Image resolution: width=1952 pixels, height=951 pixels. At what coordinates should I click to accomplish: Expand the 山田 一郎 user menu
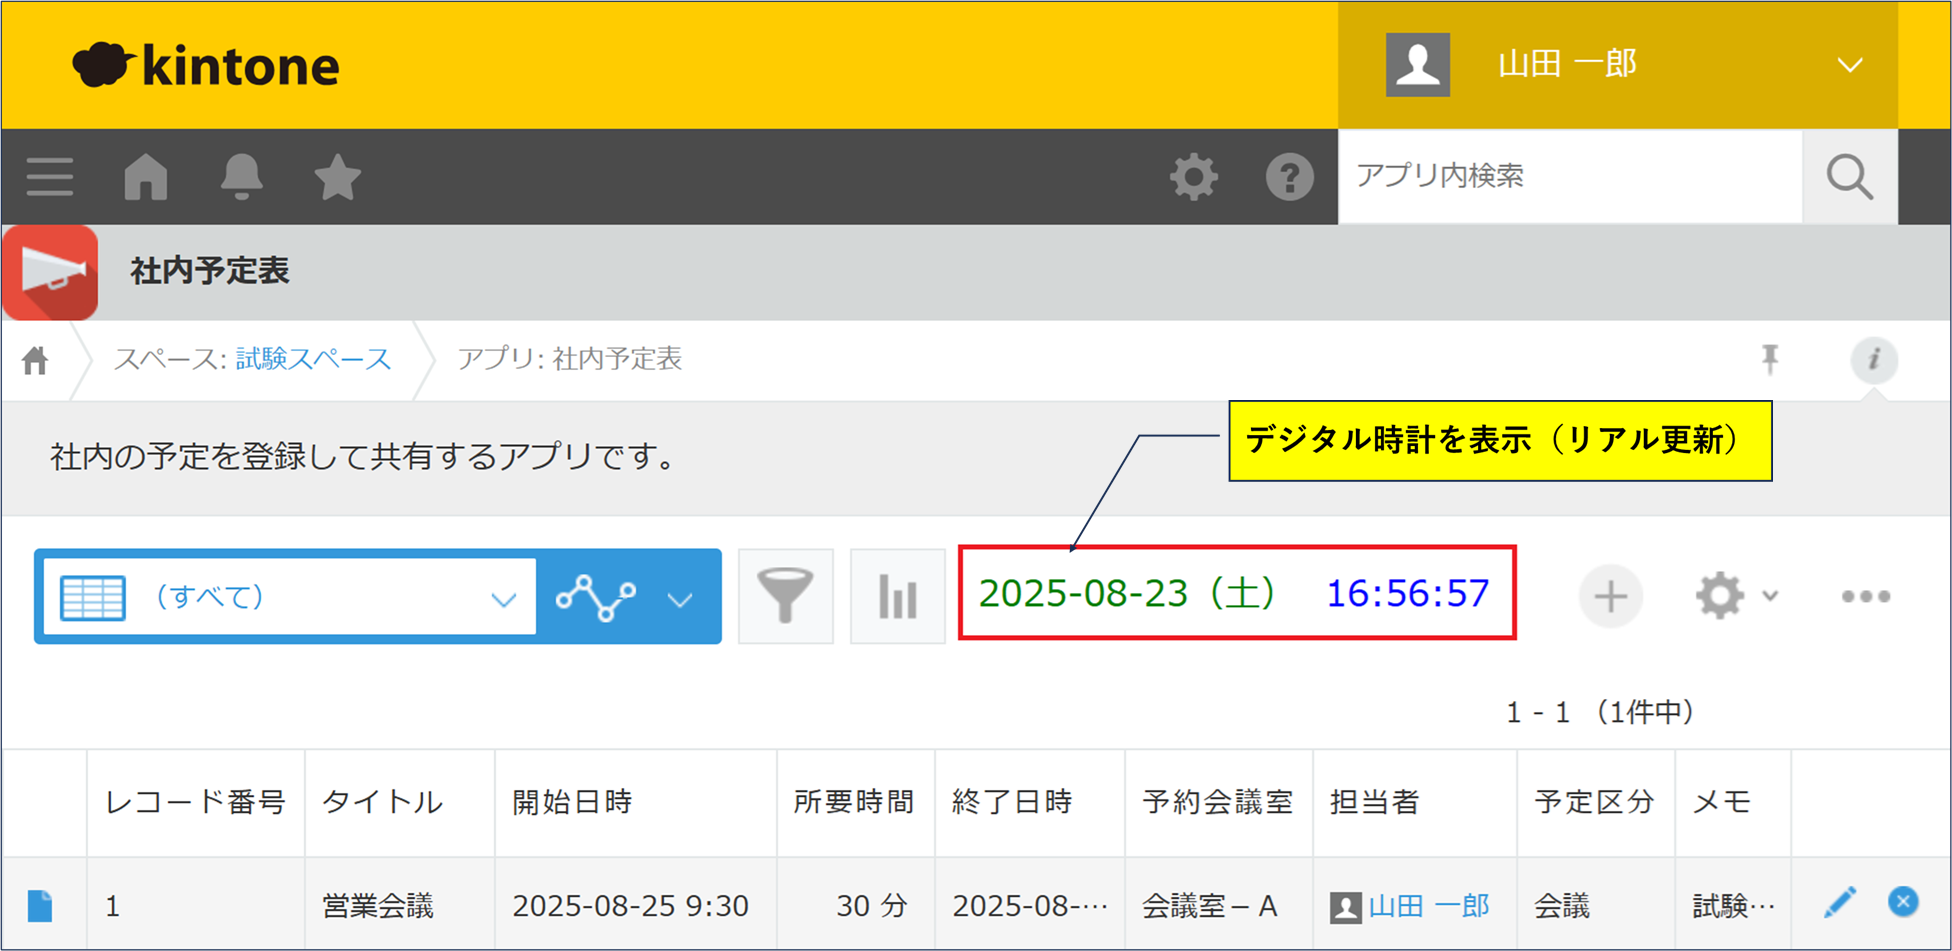pyautogui.click(x=1849, y=65)
